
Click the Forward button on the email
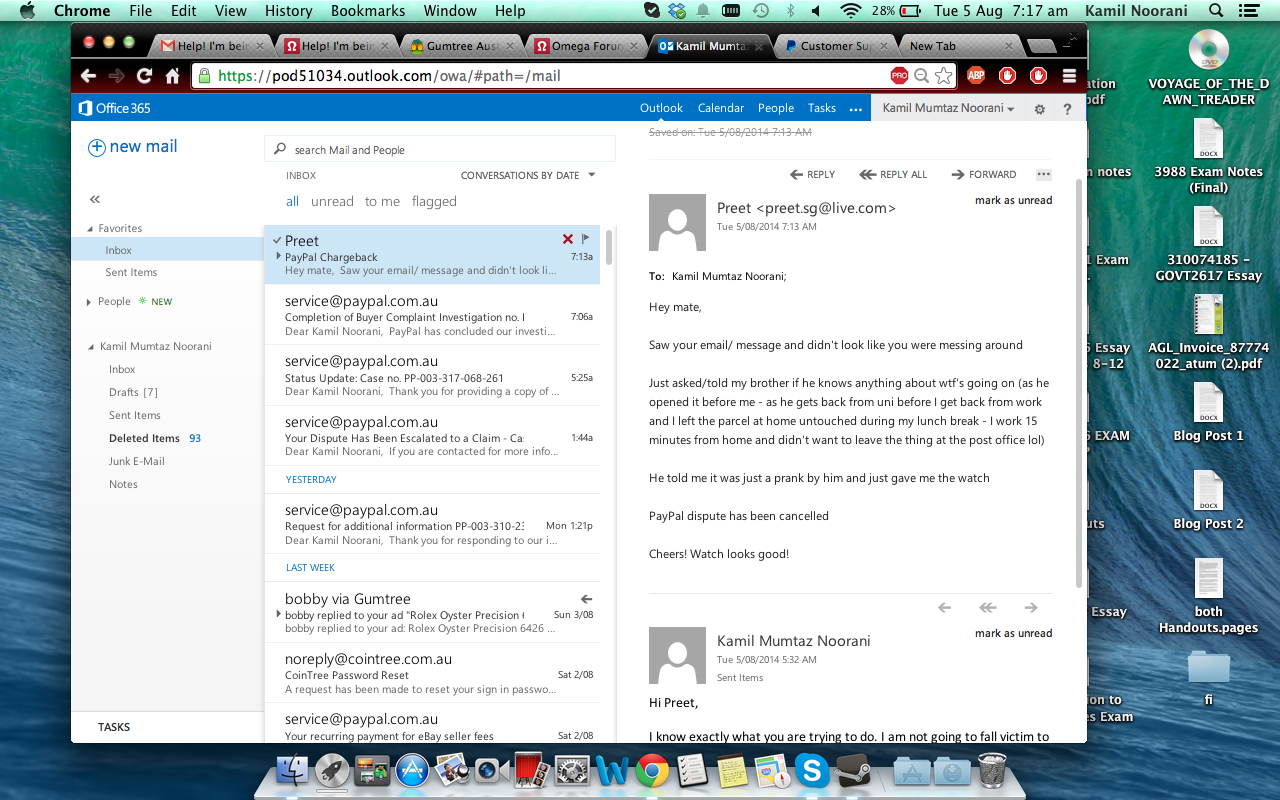click(x=983, y=175)
